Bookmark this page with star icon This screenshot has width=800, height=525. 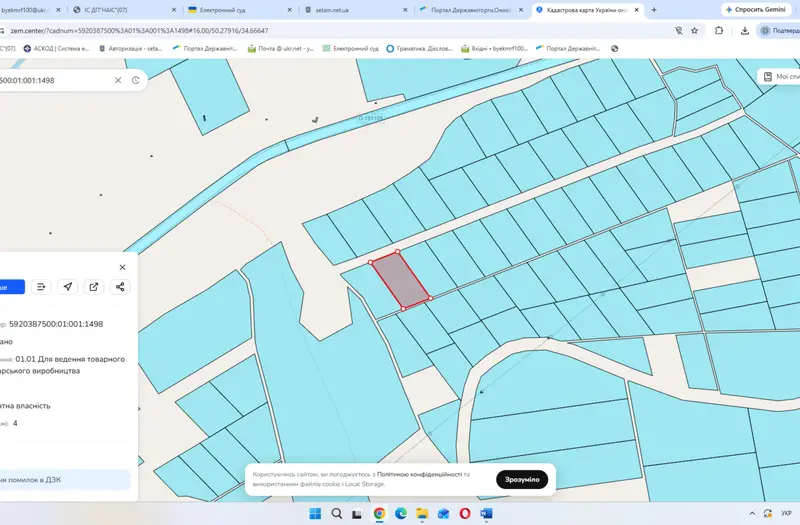(x=694, y=31)
